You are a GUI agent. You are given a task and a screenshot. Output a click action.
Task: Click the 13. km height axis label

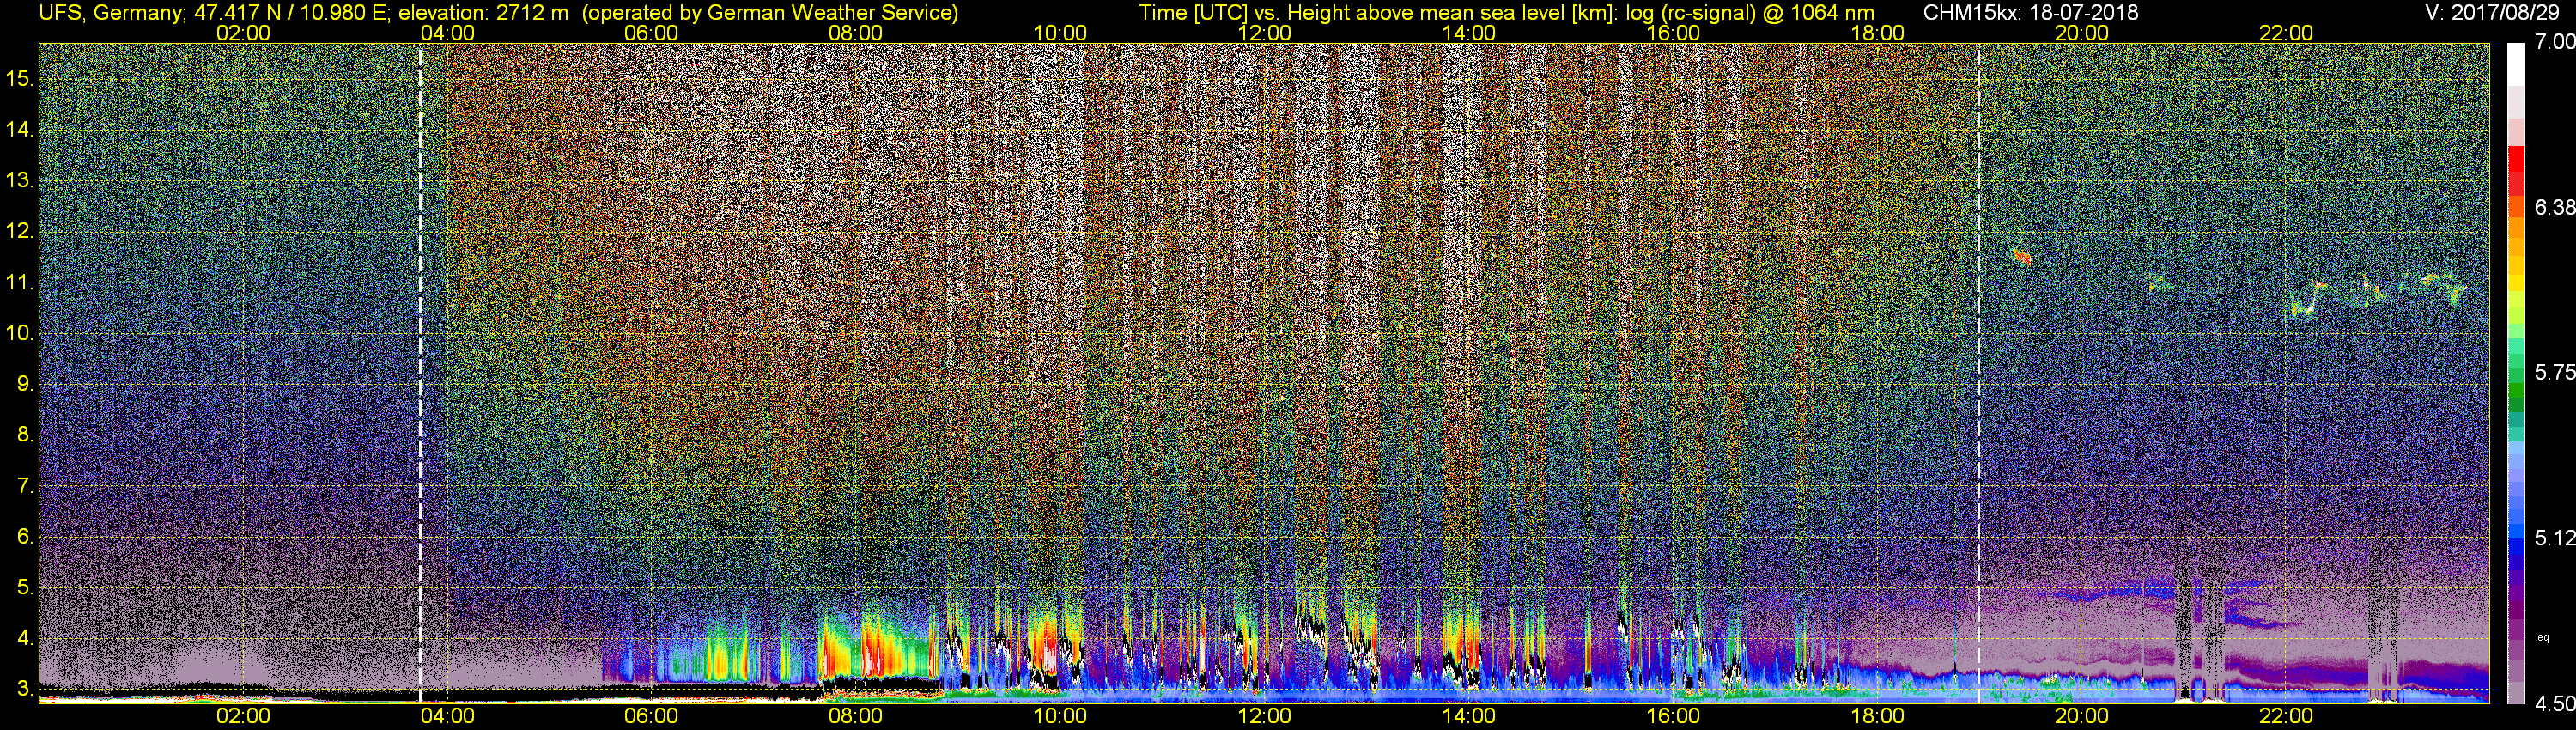(20, 181)
